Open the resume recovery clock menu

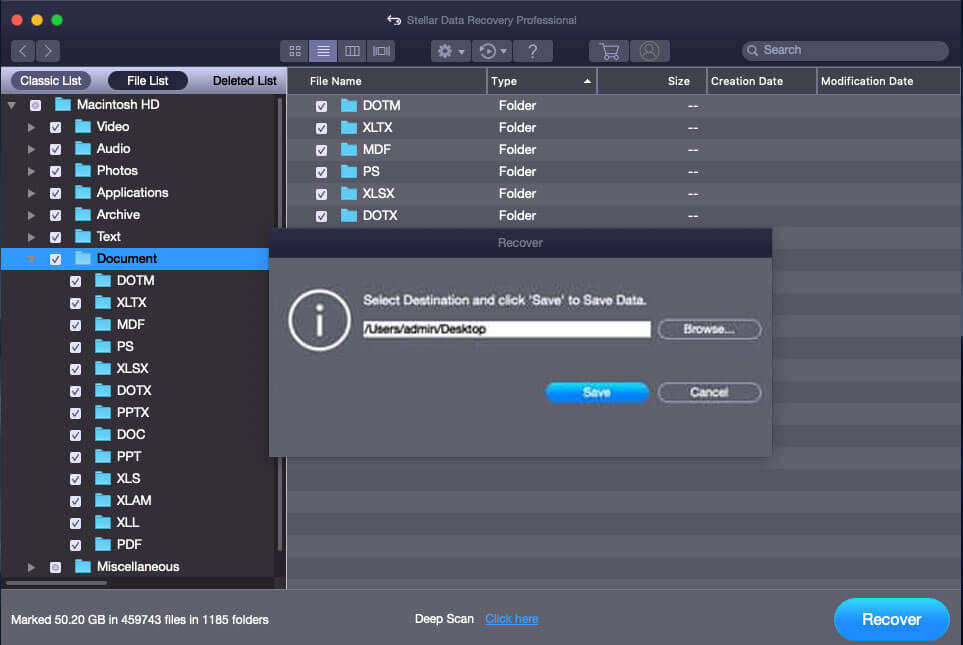click(492, 51)
